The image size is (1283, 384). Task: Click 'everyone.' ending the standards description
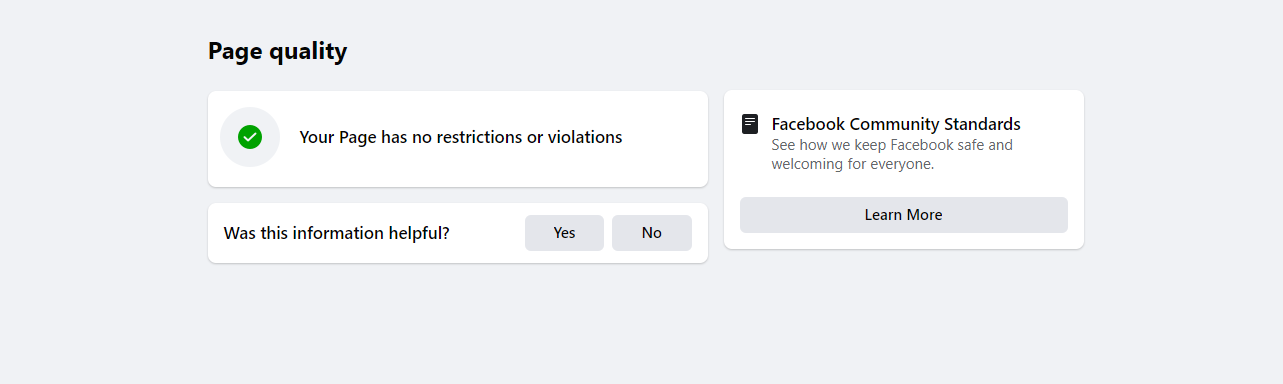[x=902, y=164]
